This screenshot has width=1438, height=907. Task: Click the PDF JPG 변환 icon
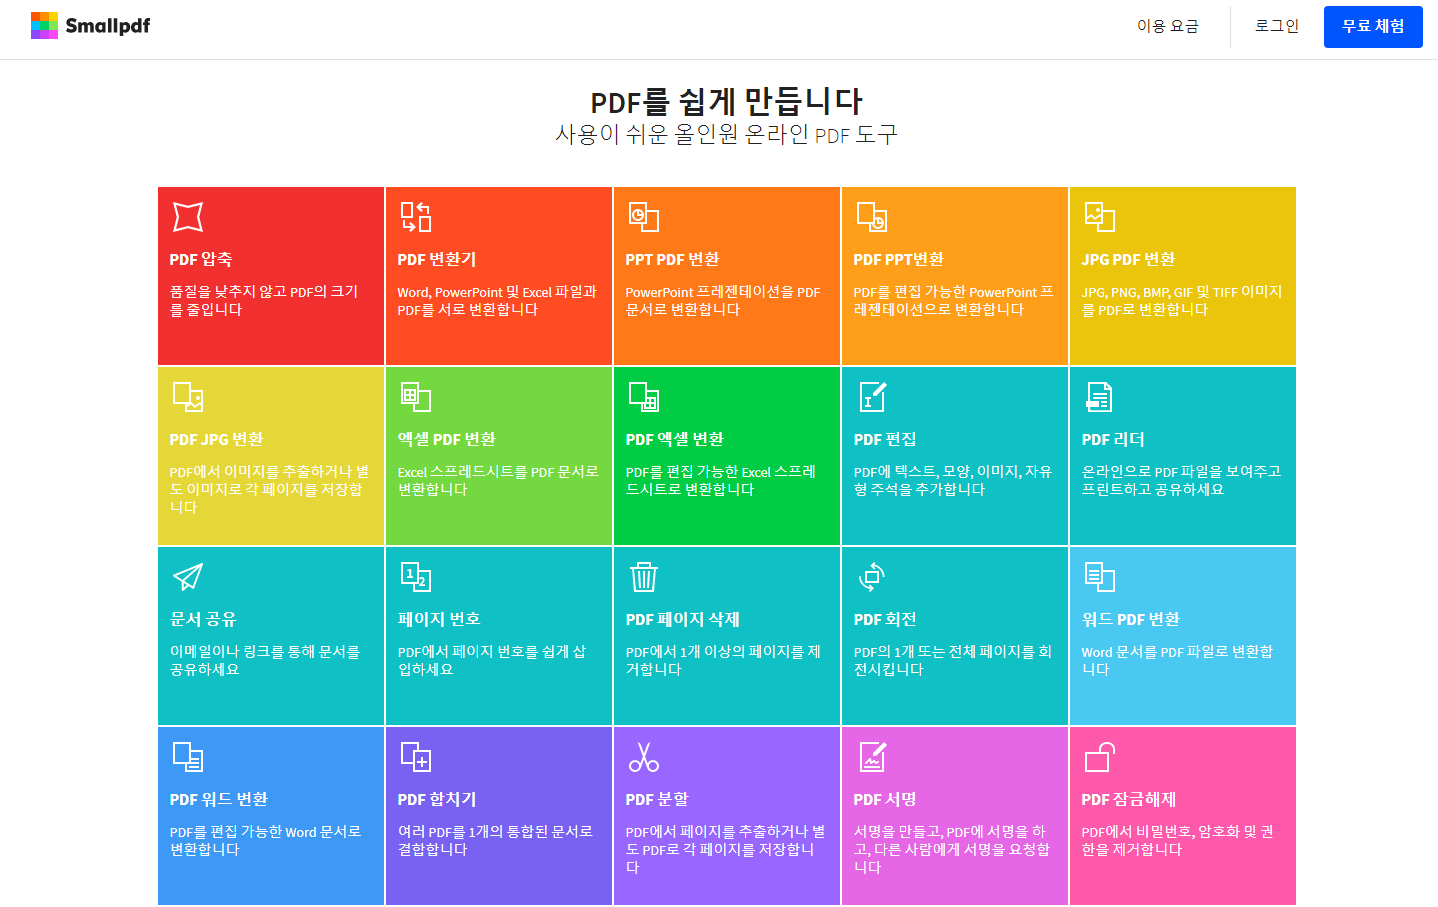coord(187,397)
